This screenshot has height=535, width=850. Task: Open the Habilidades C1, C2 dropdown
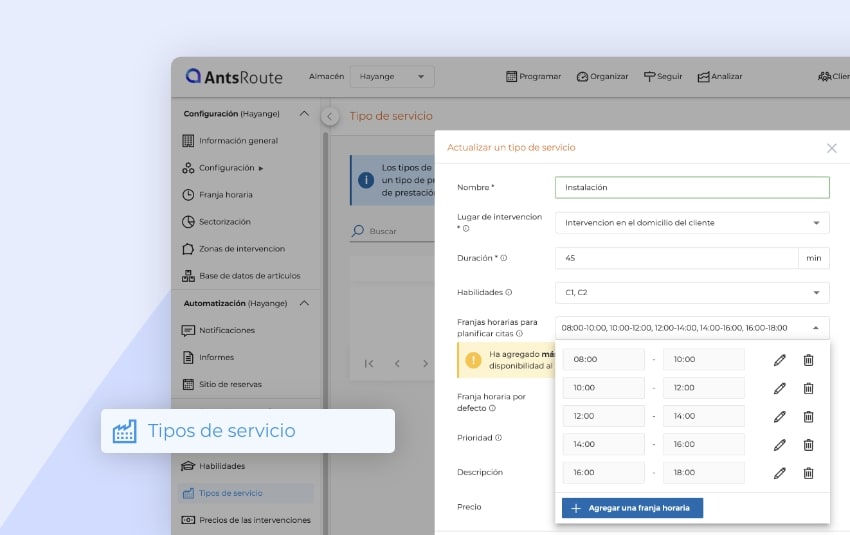(x=816, y=292)
